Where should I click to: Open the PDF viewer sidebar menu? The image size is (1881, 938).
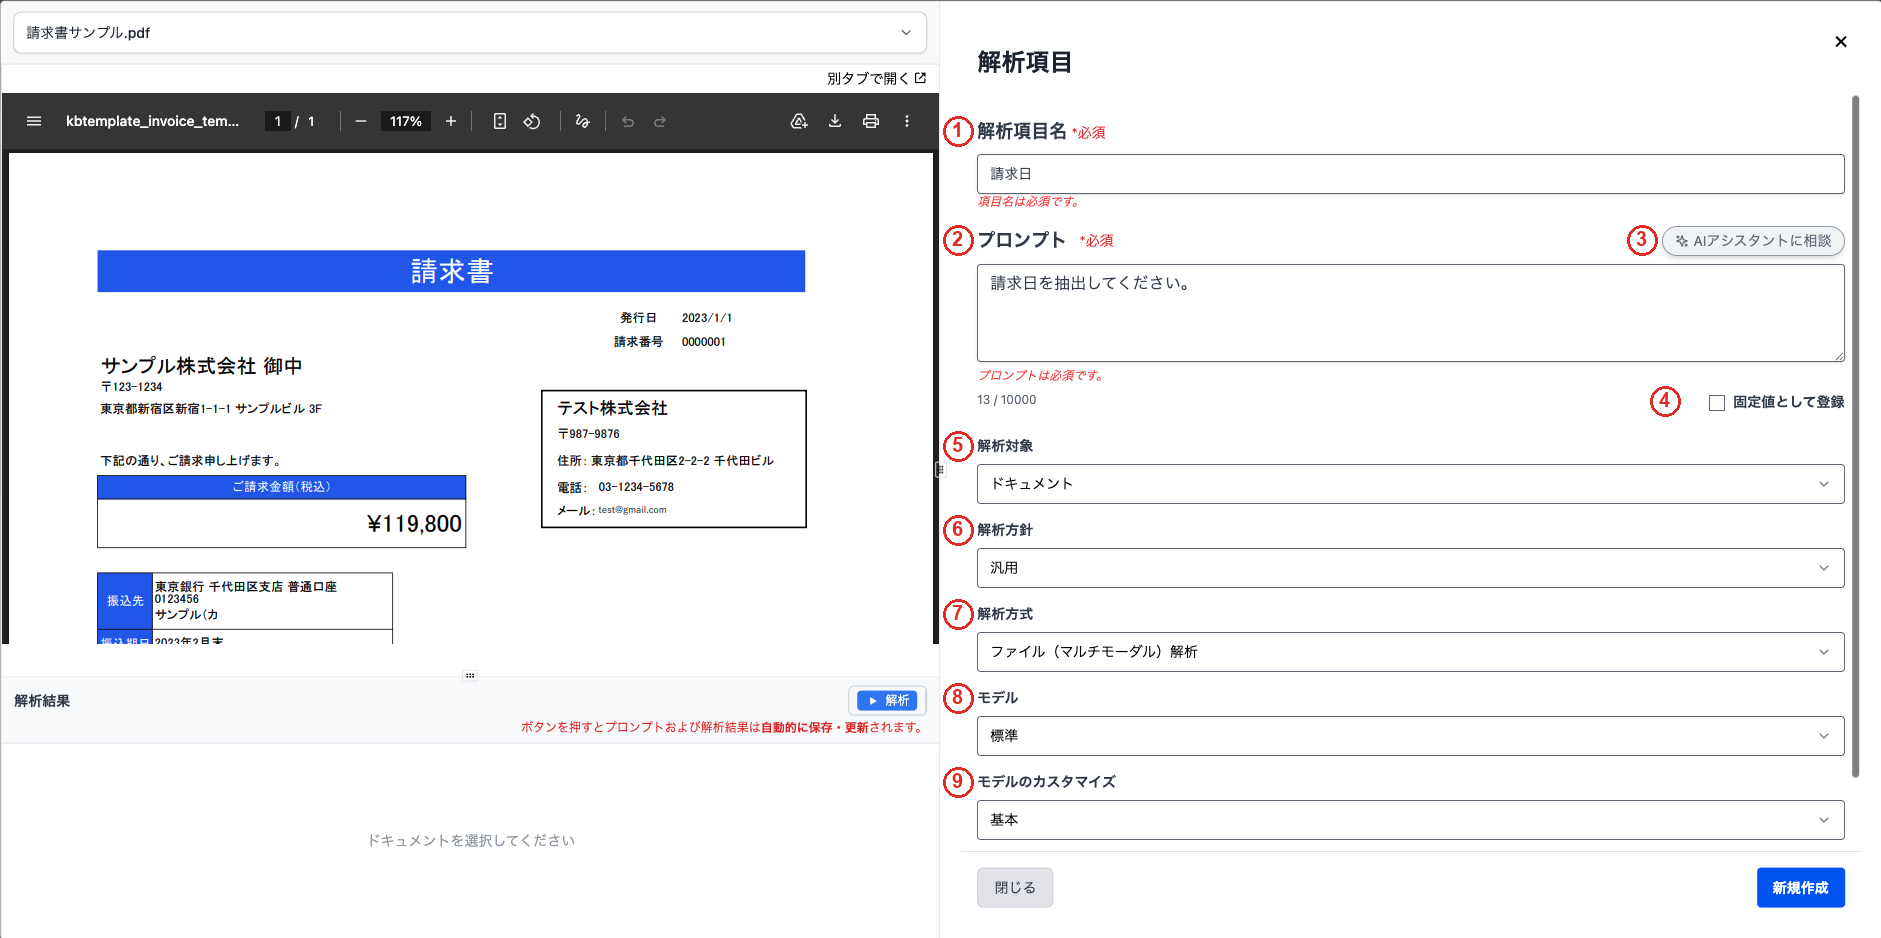(34, 121)
